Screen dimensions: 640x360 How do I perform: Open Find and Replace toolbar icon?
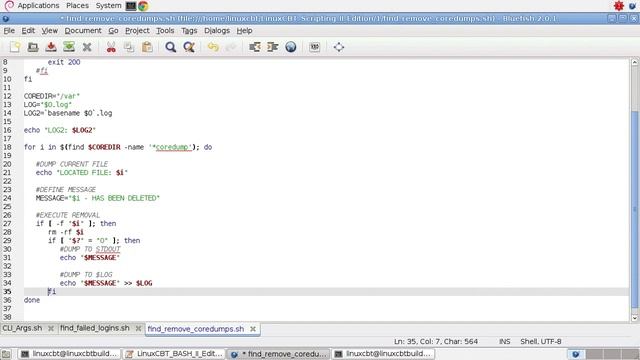point(189,47)
